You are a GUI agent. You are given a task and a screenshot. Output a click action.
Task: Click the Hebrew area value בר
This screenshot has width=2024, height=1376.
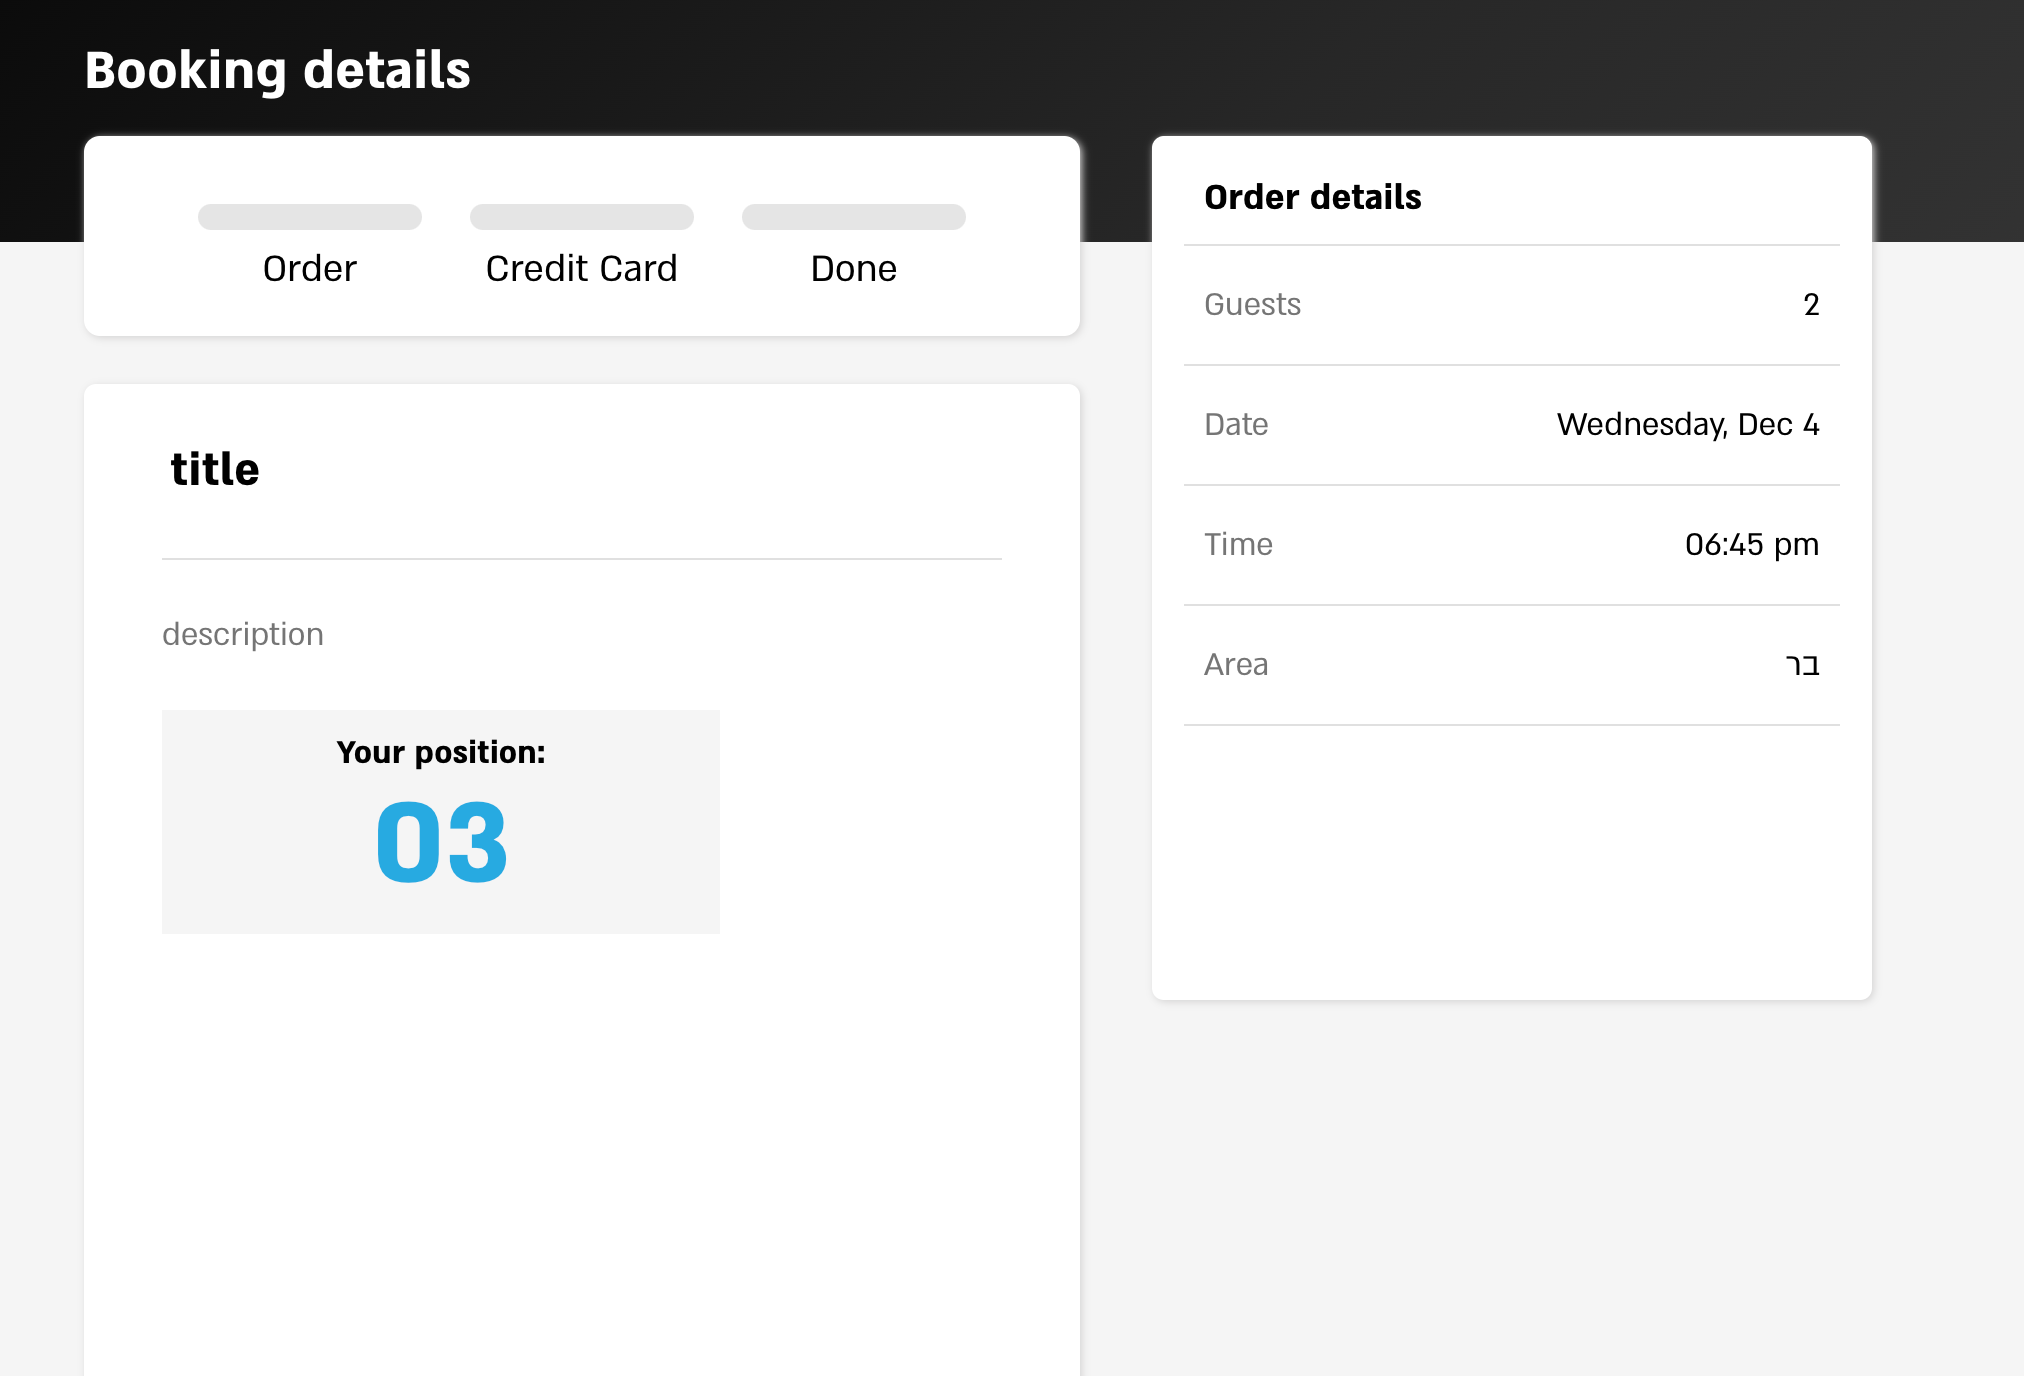point(1803,665)
